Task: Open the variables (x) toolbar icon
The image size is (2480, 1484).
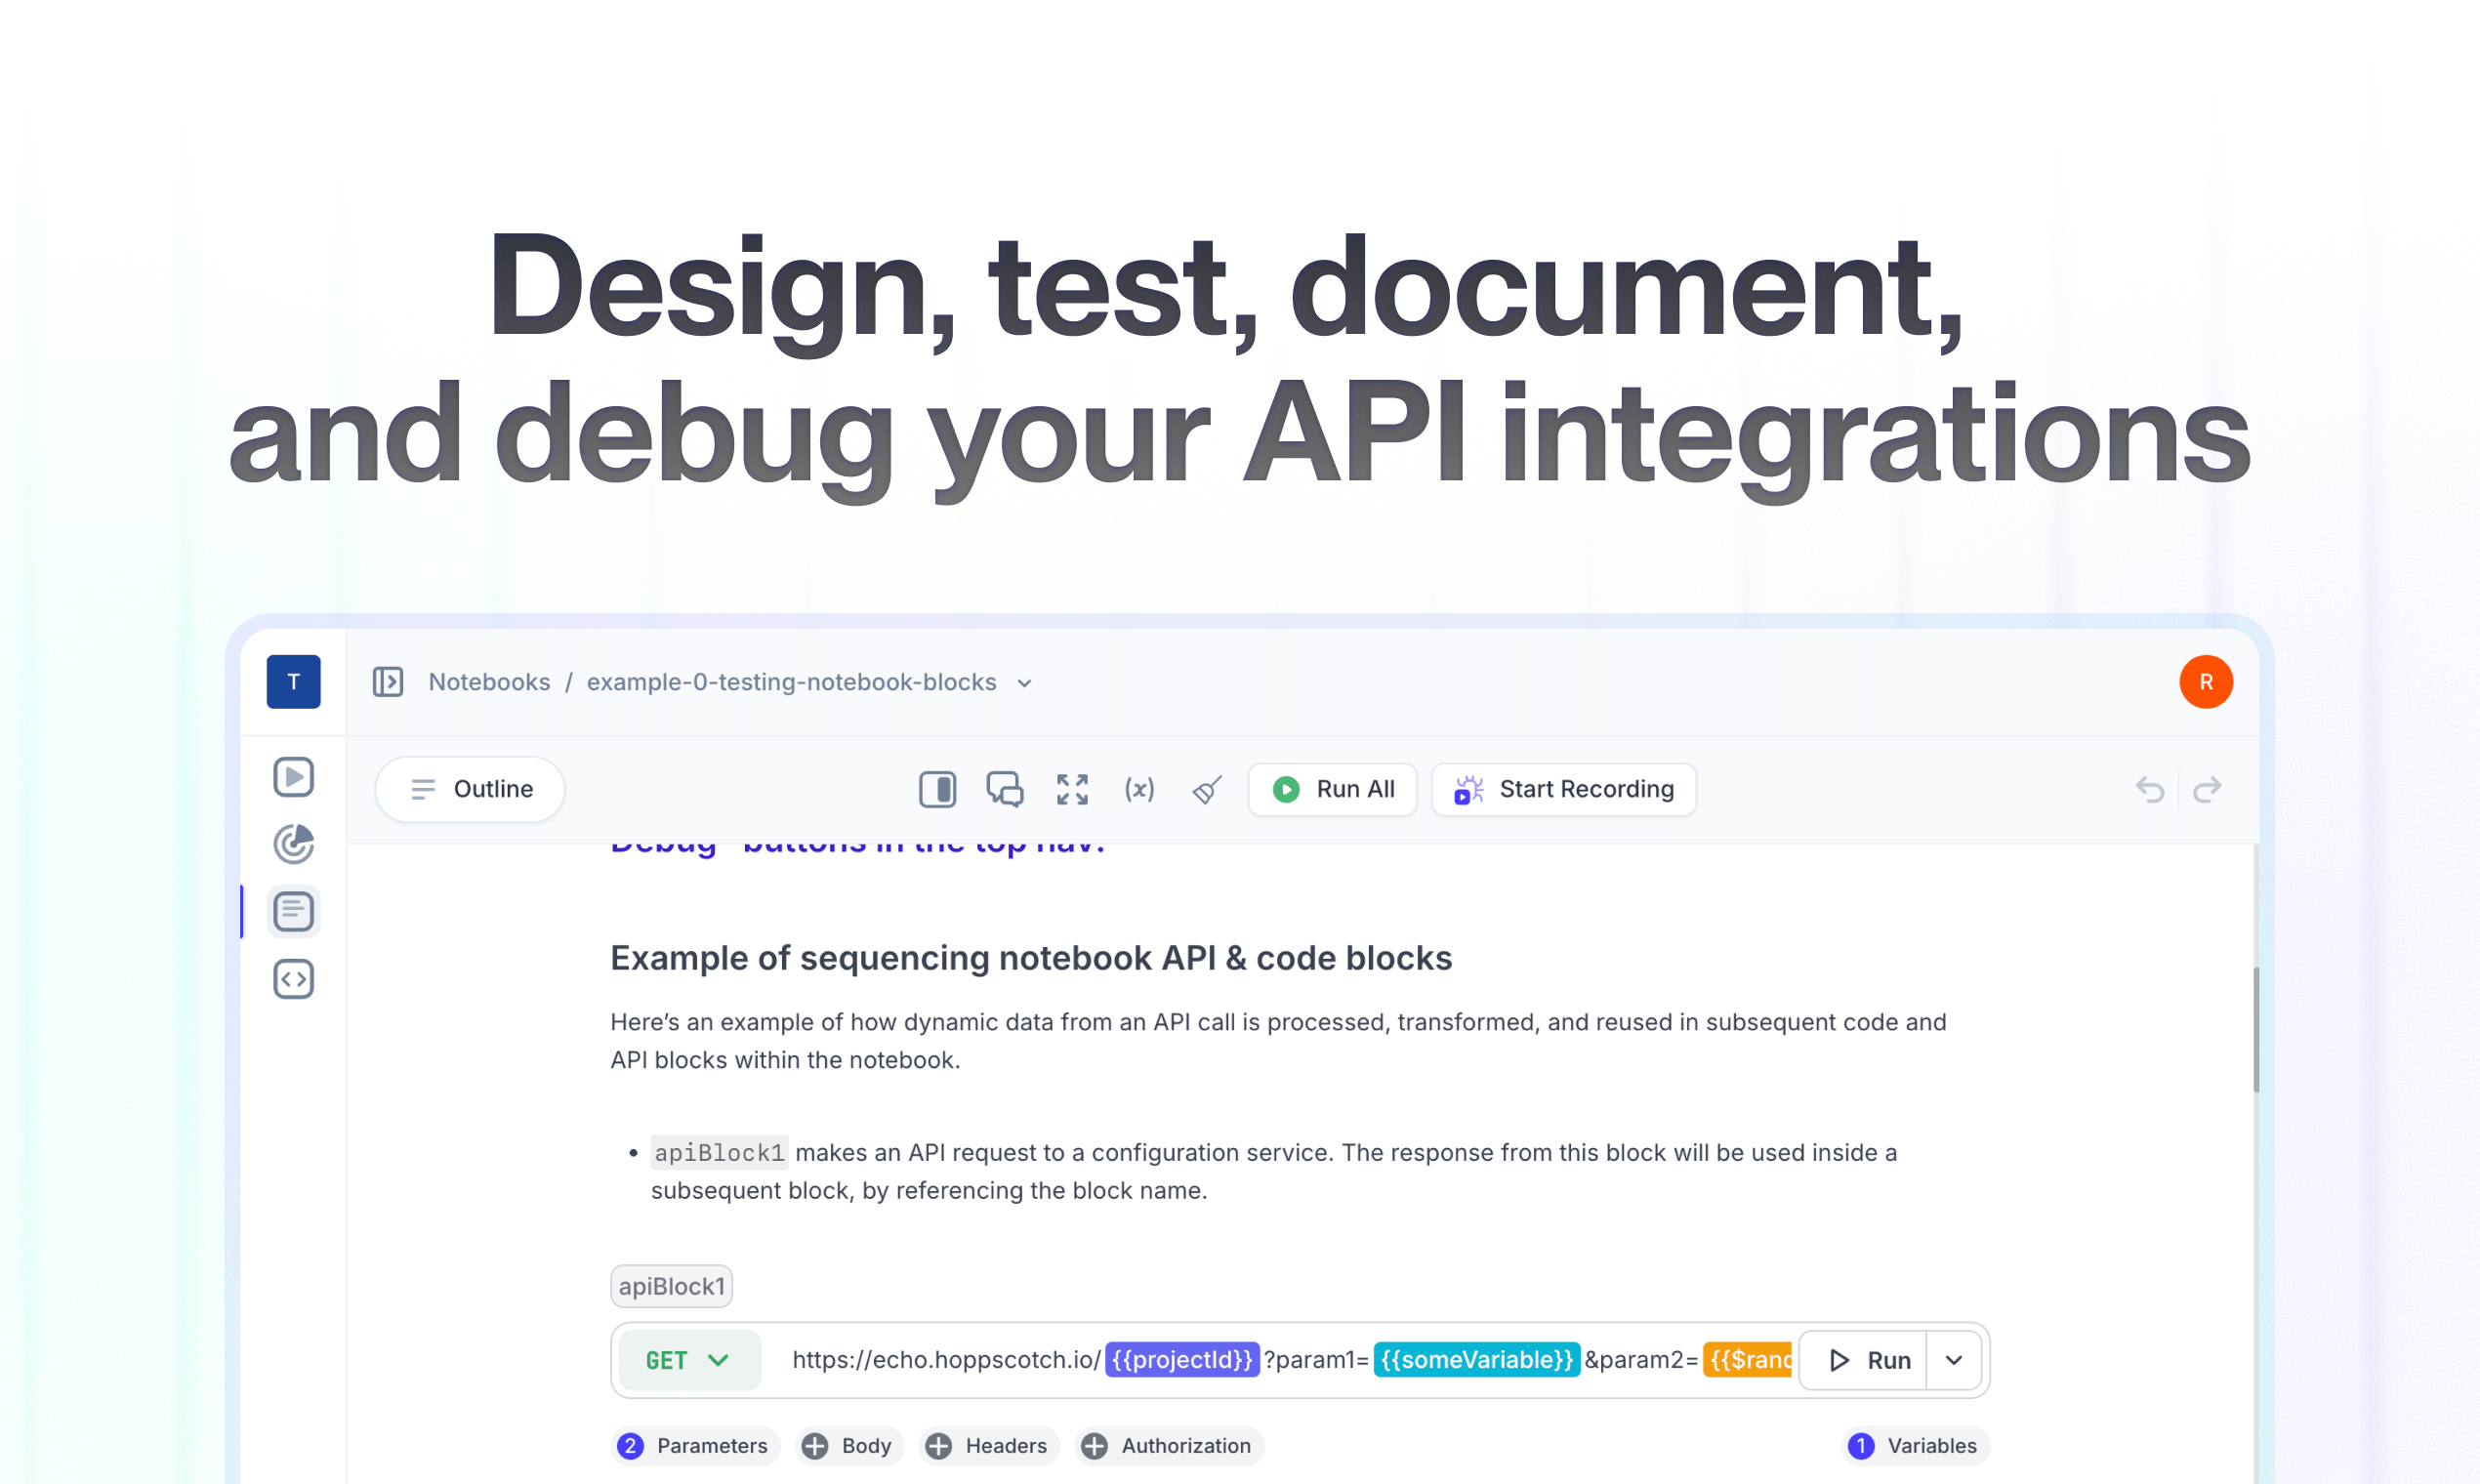Action: [x=1139, y=789]
